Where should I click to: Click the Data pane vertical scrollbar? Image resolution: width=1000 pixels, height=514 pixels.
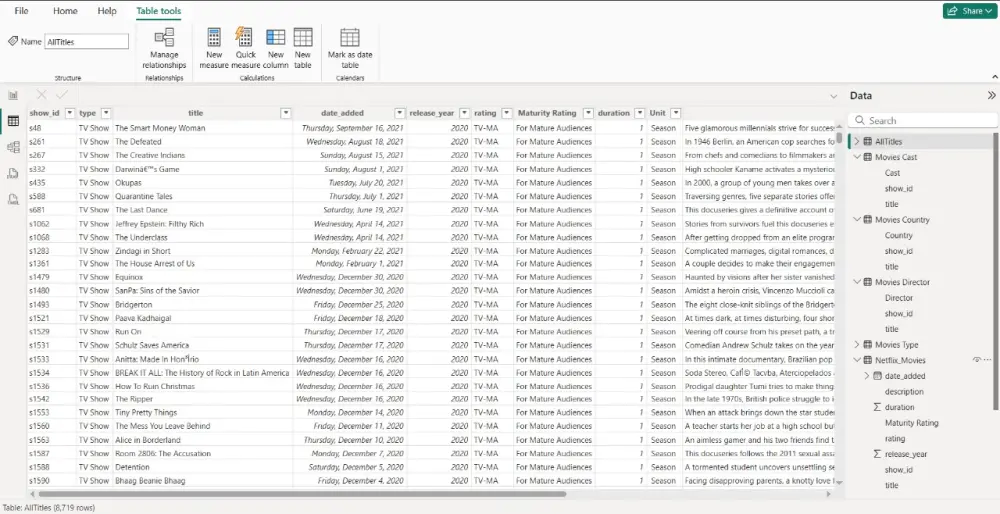[996, 271]
